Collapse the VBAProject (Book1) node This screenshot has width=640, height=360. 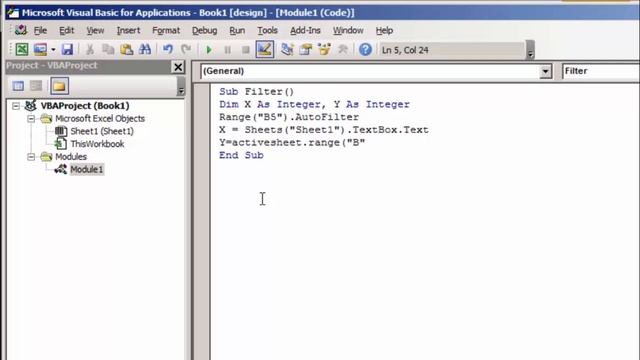click(x=16, y=106)
